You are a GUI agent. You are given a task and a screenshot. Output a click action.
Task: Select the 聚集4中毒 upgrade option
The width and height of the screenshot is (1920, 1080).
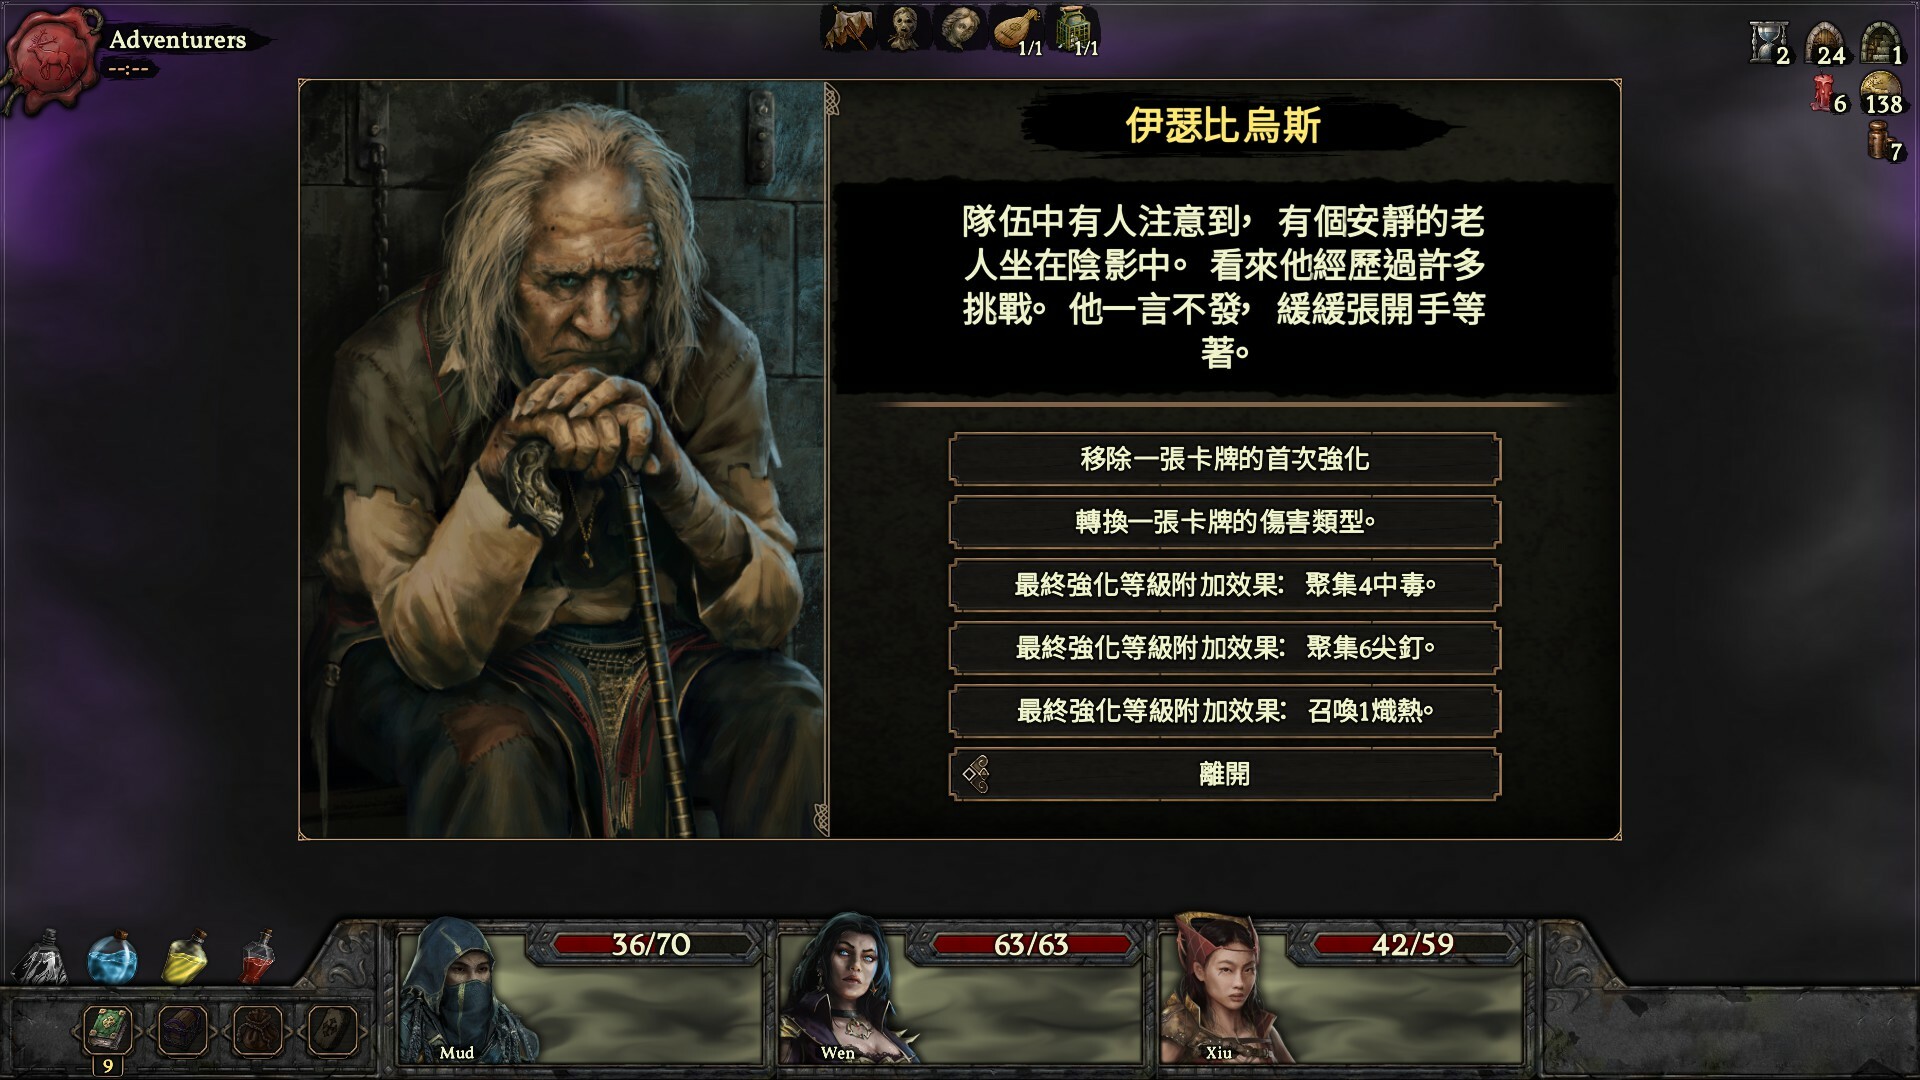tap(1225, 585)
